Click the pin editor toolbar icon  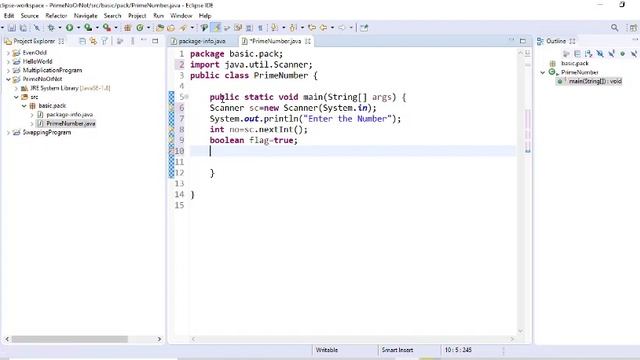coord(364,28)
